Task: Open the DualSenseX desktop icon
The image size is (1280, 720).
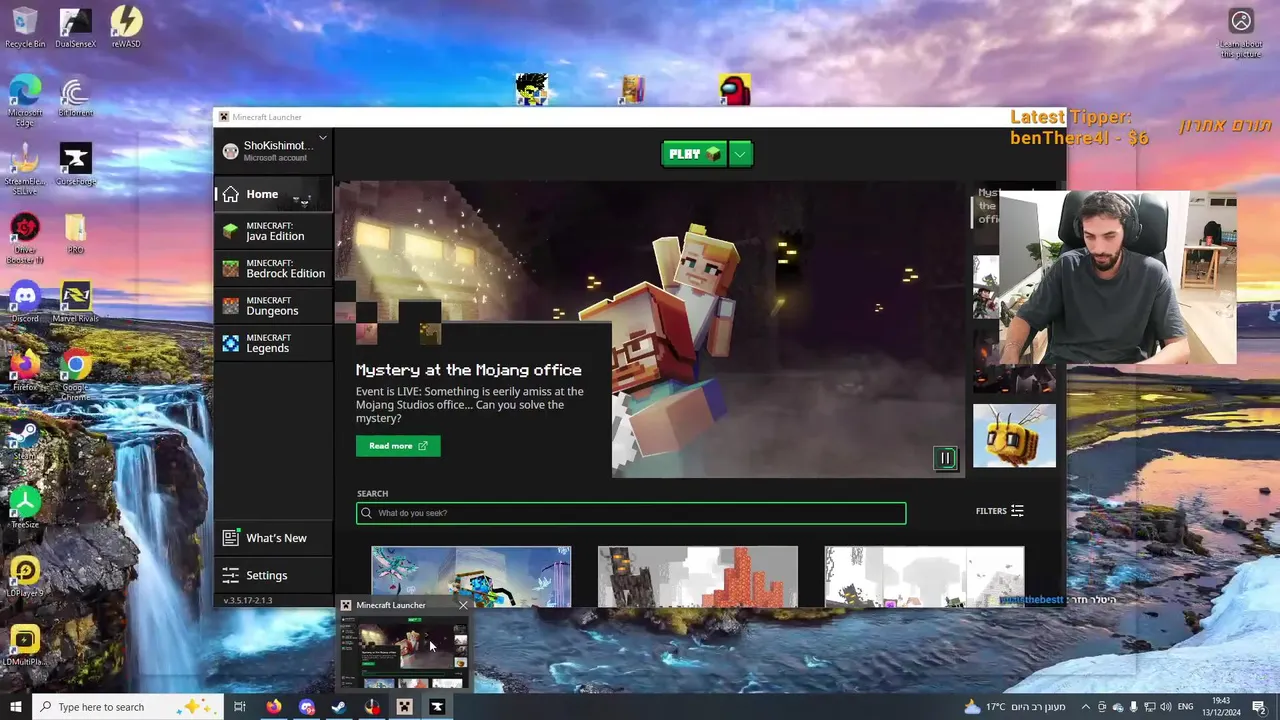Action: pos(76,27)
